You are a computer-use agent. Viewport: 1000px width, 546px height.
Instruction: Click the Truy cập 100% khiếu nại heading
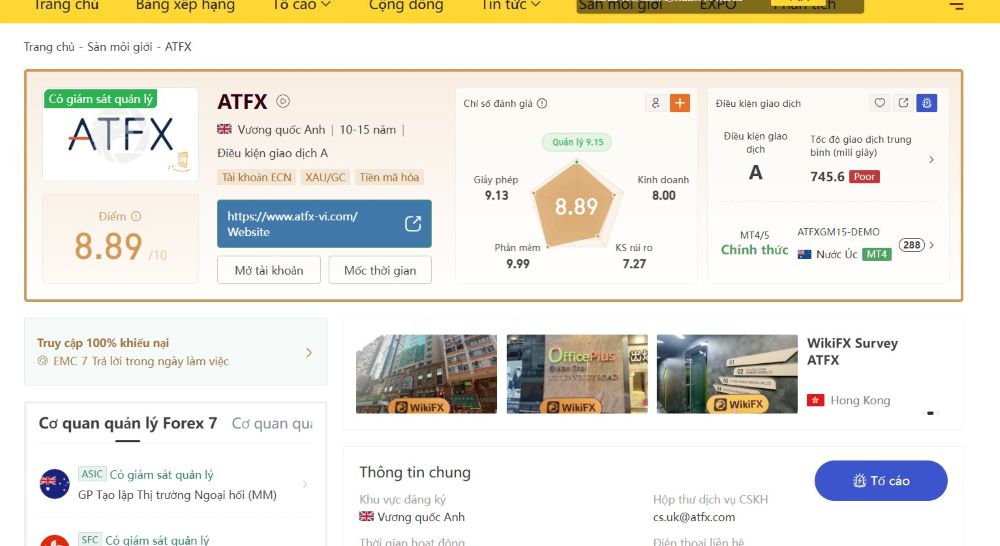pyautogui.click(x=103, y=343)
